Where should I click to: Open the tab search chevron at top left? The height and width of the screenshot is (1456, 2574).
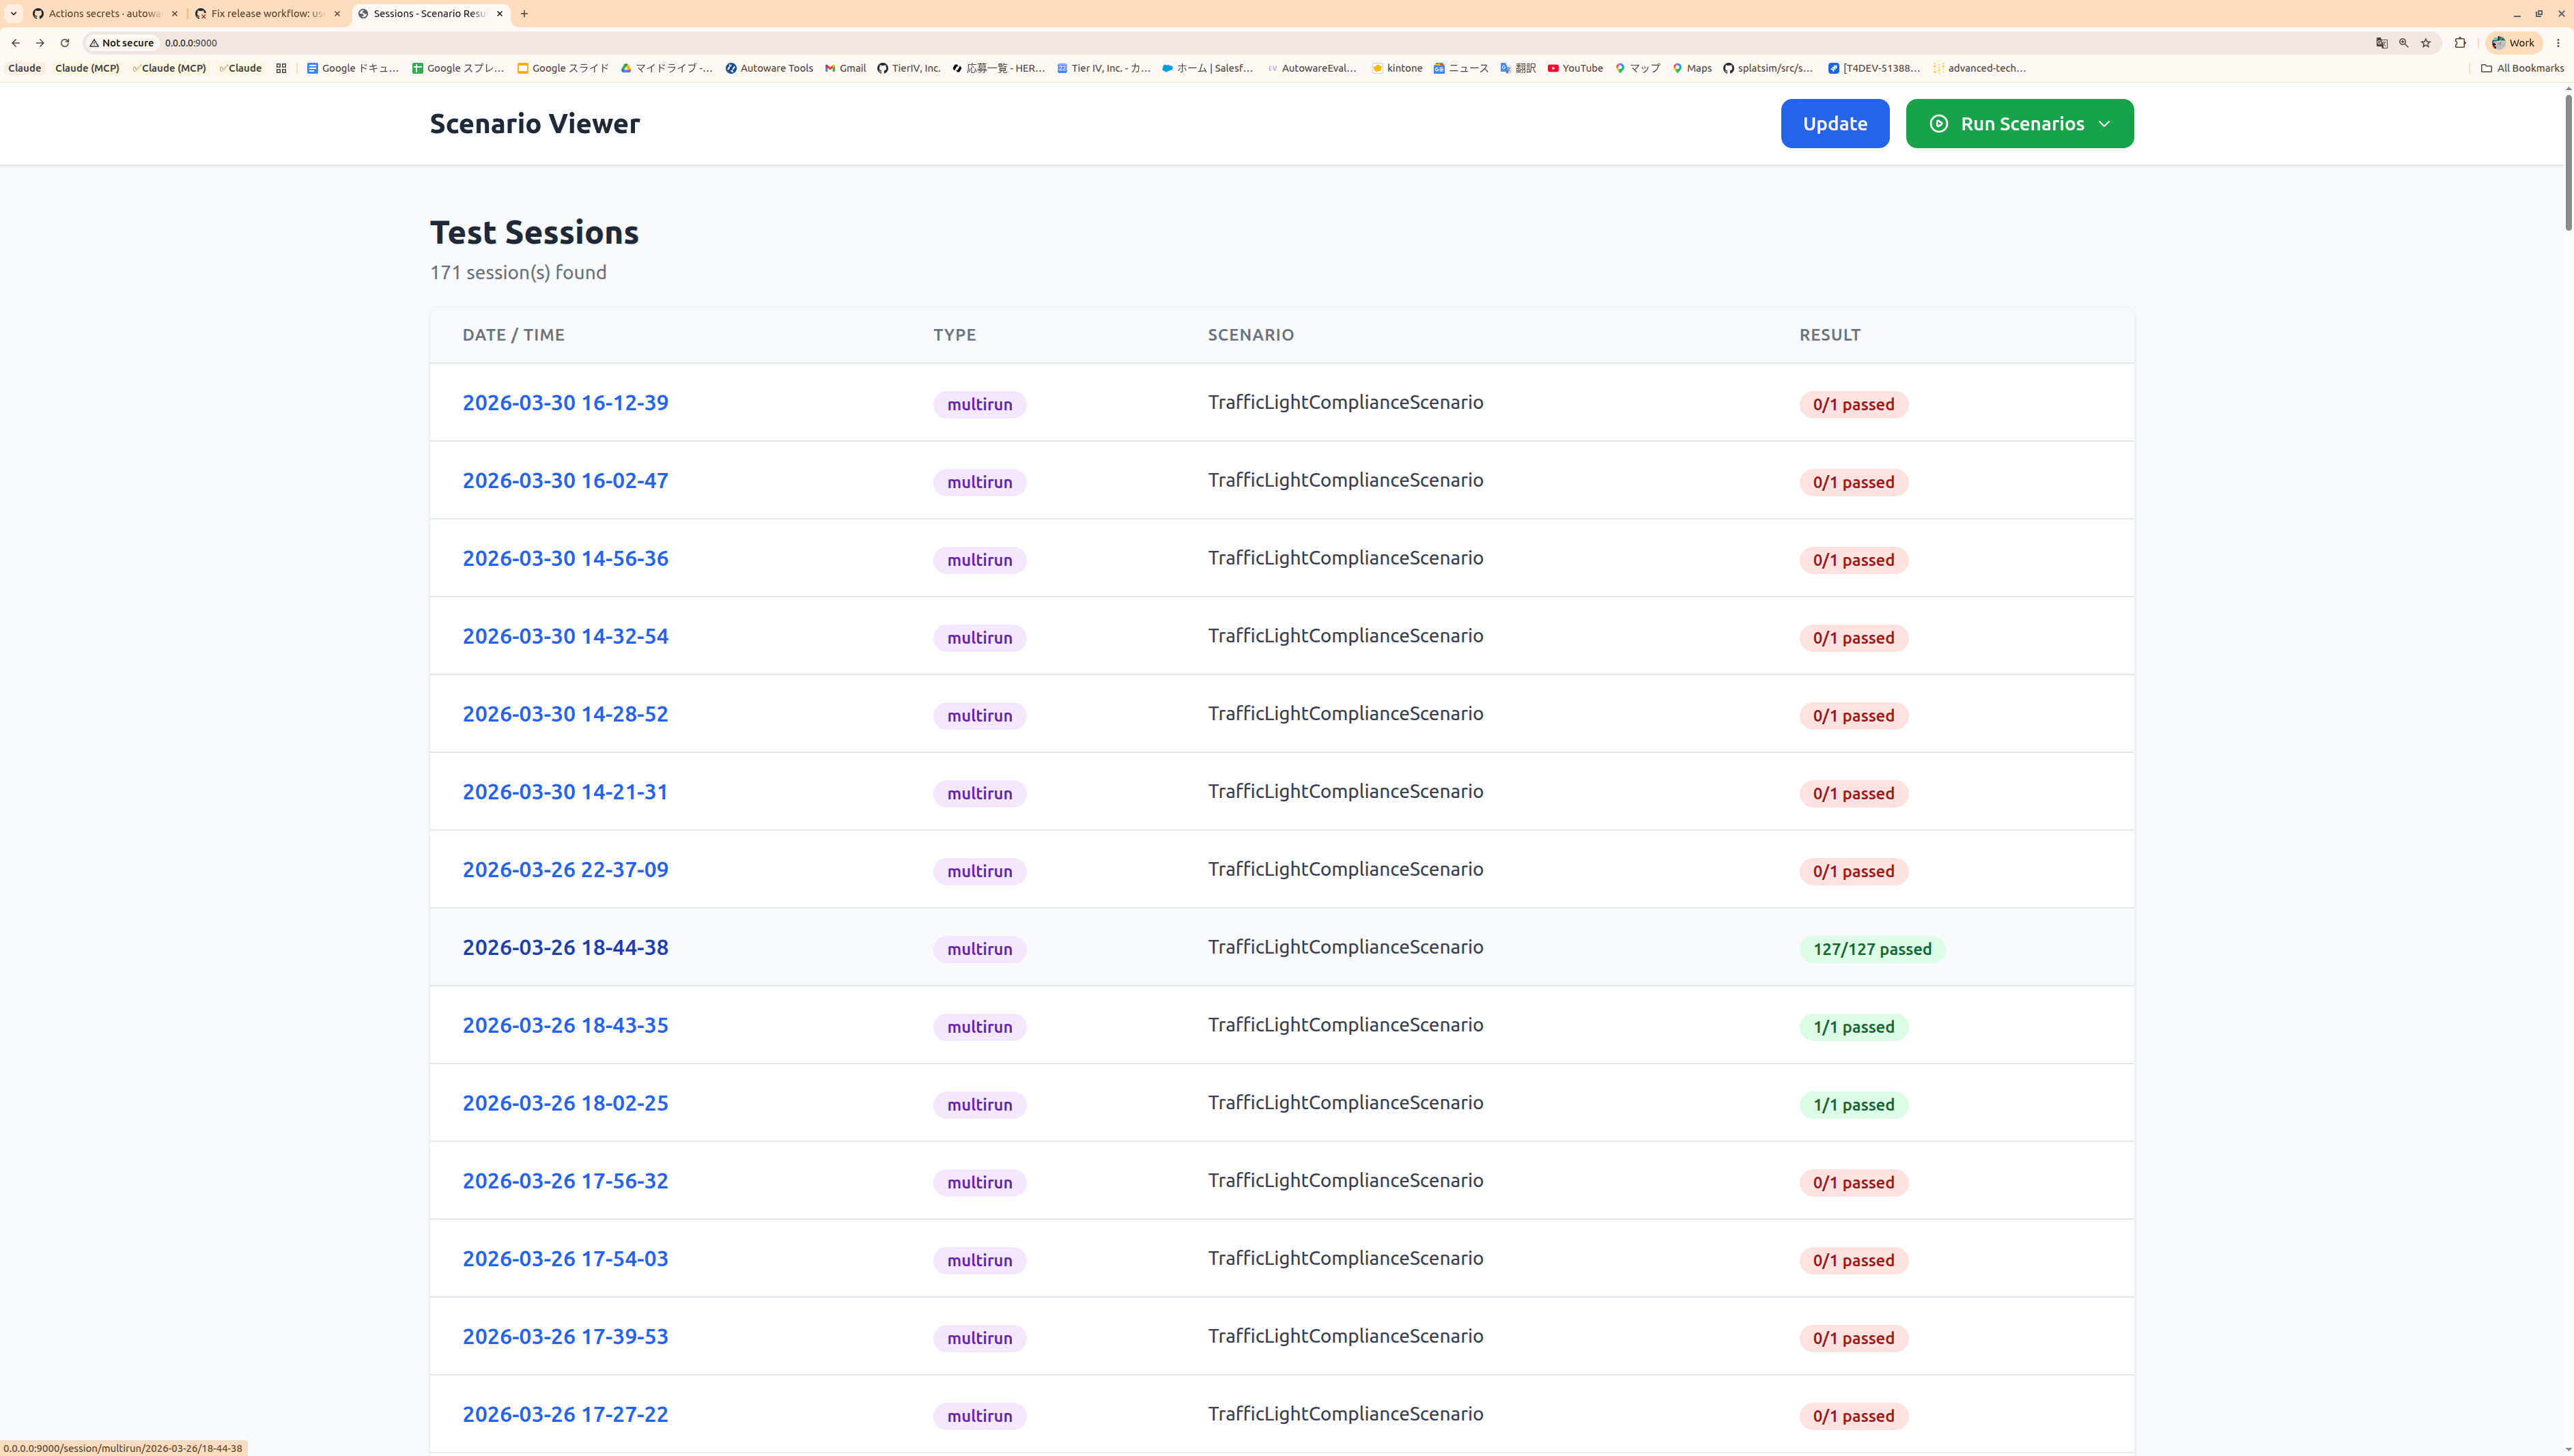point(14,14)
